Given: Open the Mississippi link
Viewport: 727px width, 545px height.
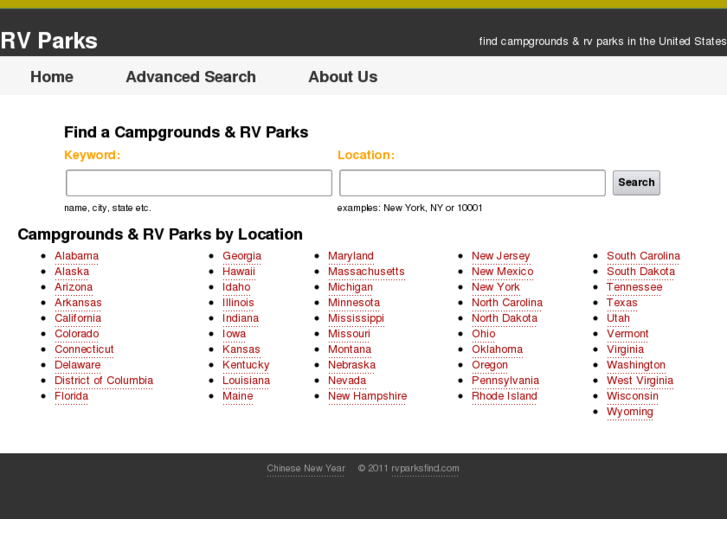Looking at the screenshot, I should pyautogui.click(x=356, y=318).
